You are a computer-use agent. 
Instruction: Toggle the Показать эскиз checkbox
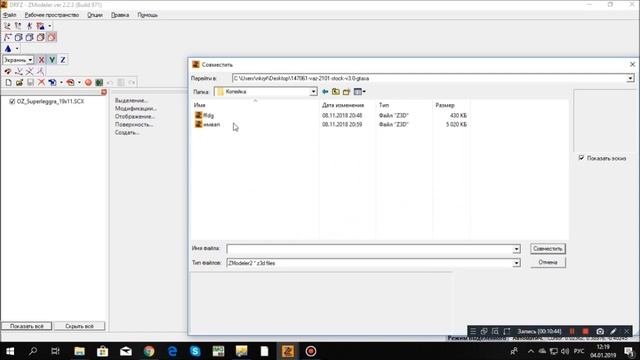pos(581,158)
